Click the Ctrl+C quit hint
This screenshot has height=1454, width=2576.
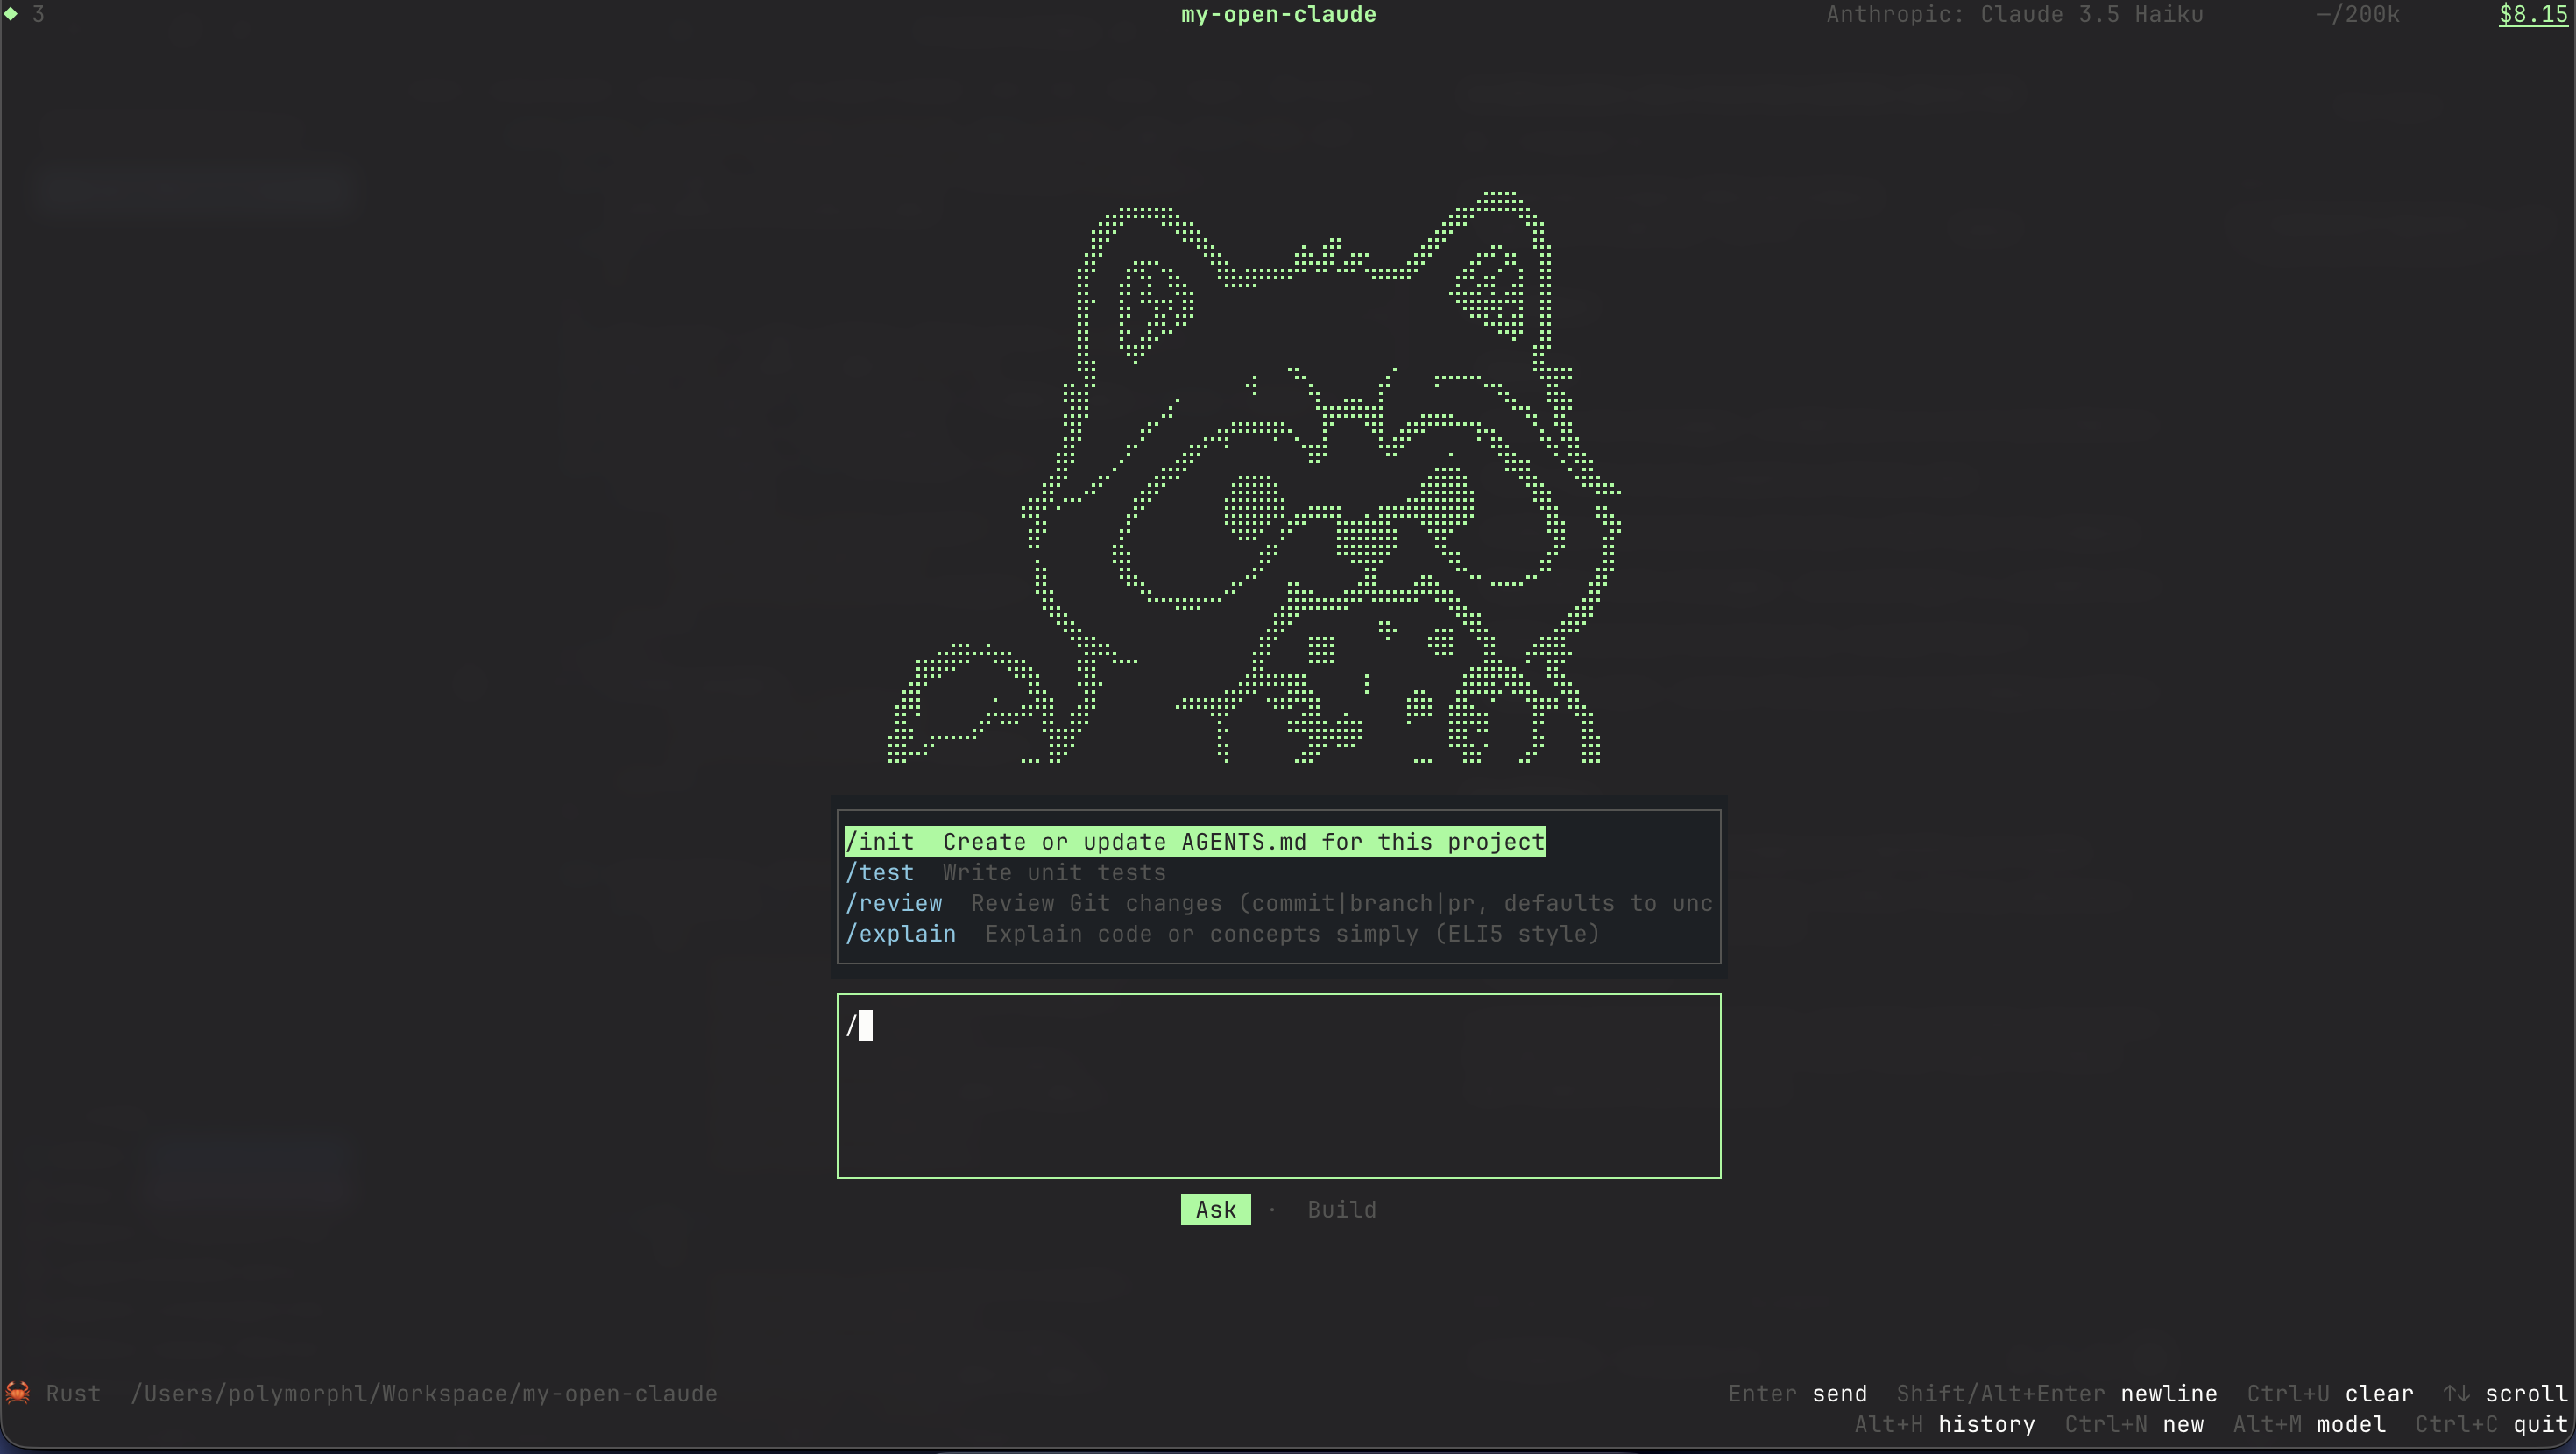(2491, 1424)
